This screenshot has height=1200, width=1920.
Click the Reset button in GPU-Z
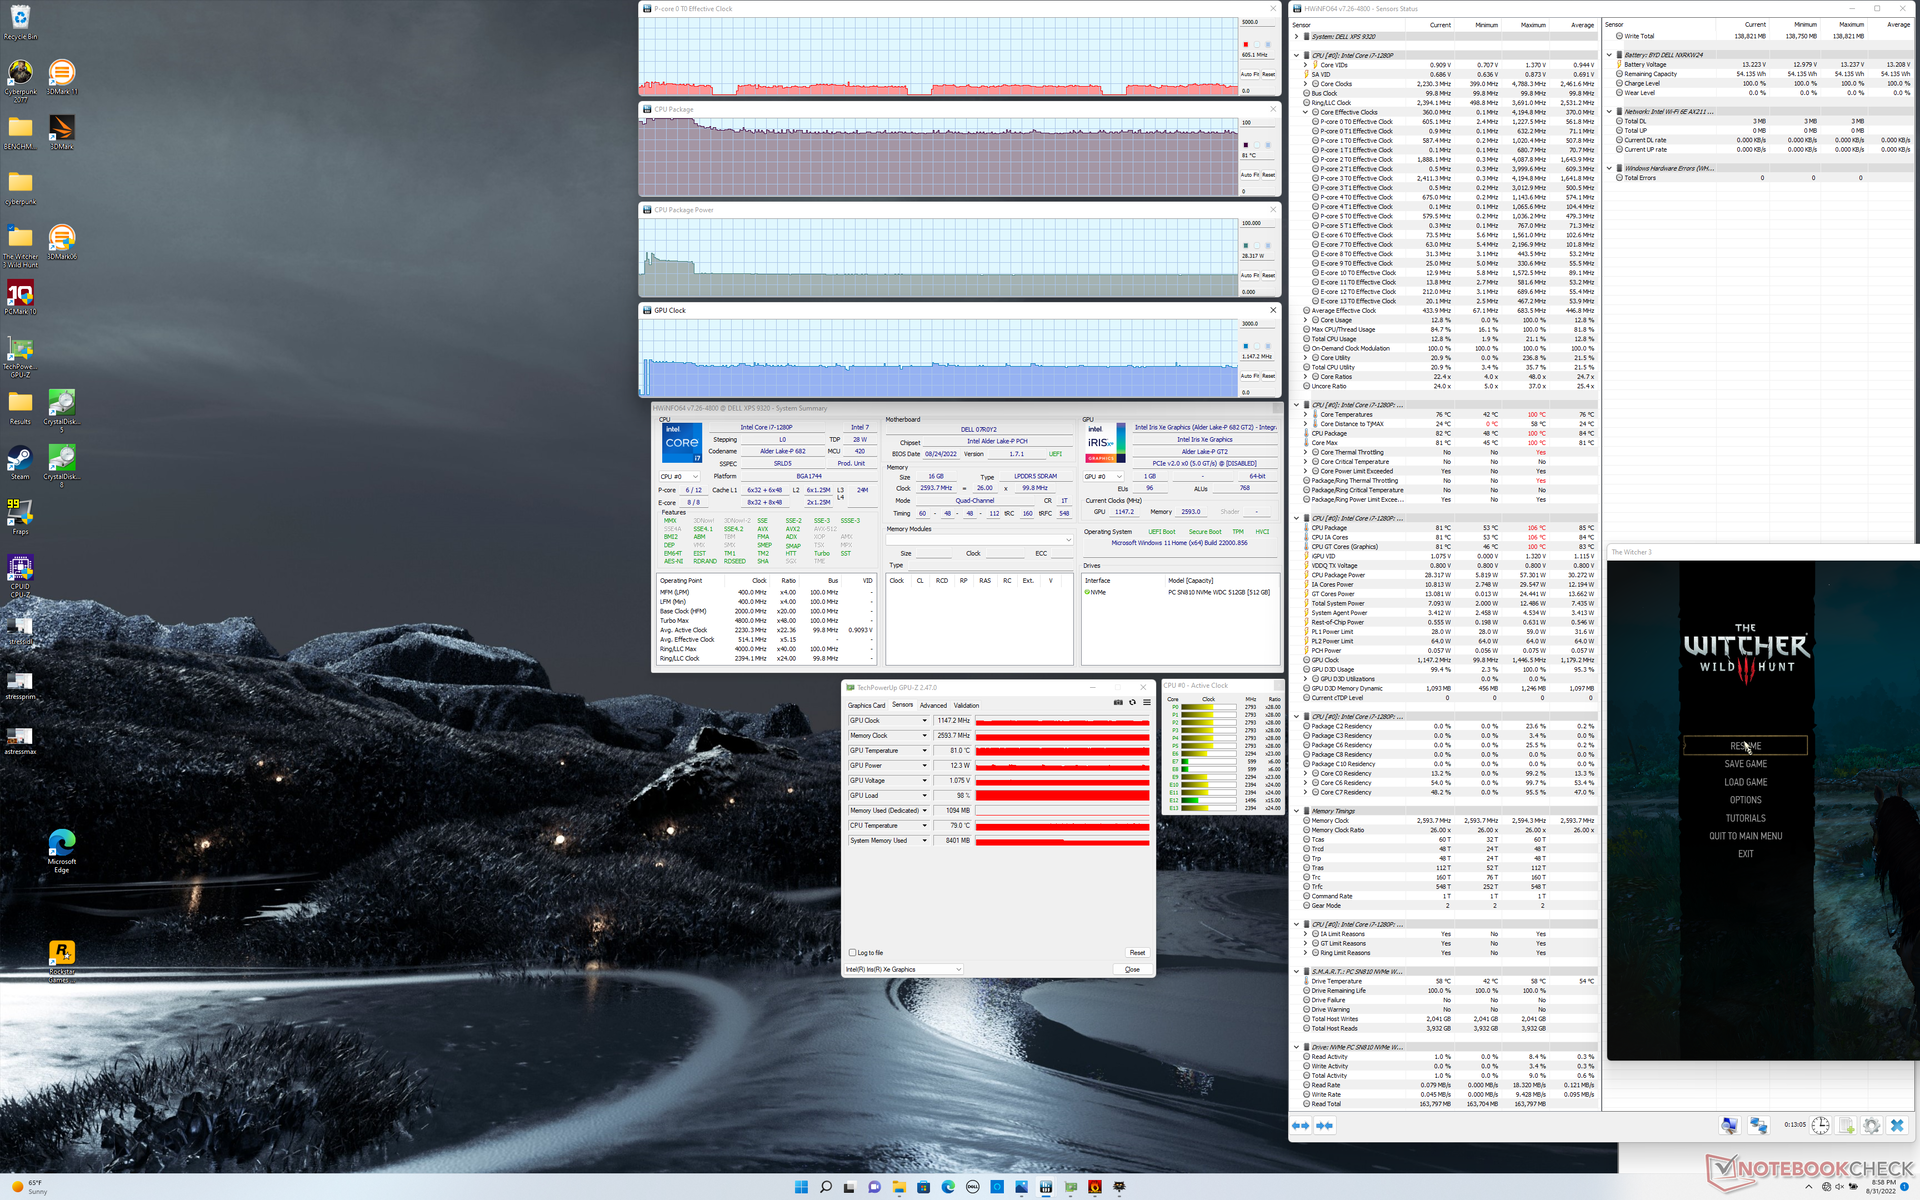tap(1137, 953)
